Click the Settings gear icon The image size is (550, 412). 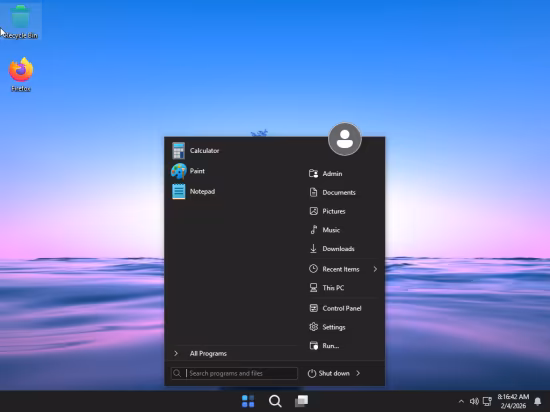(313, 327)
